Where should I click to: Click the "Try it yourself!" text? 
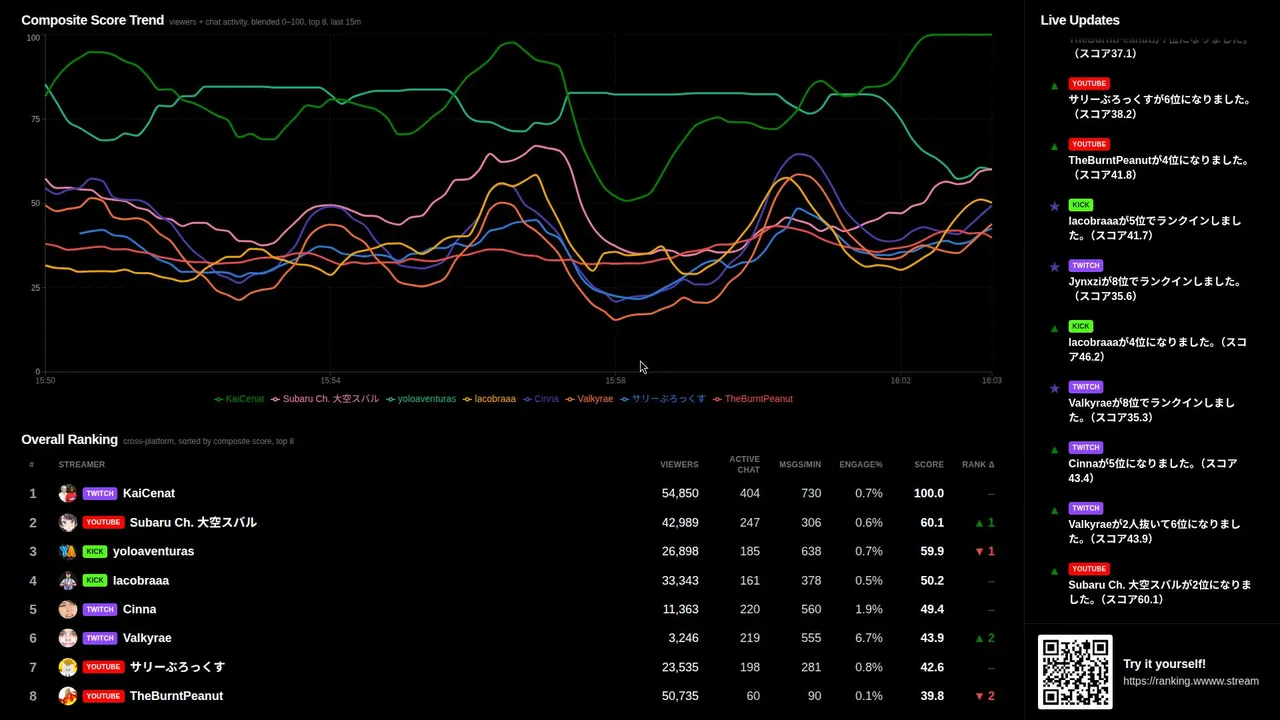(x=1164, y=664)
